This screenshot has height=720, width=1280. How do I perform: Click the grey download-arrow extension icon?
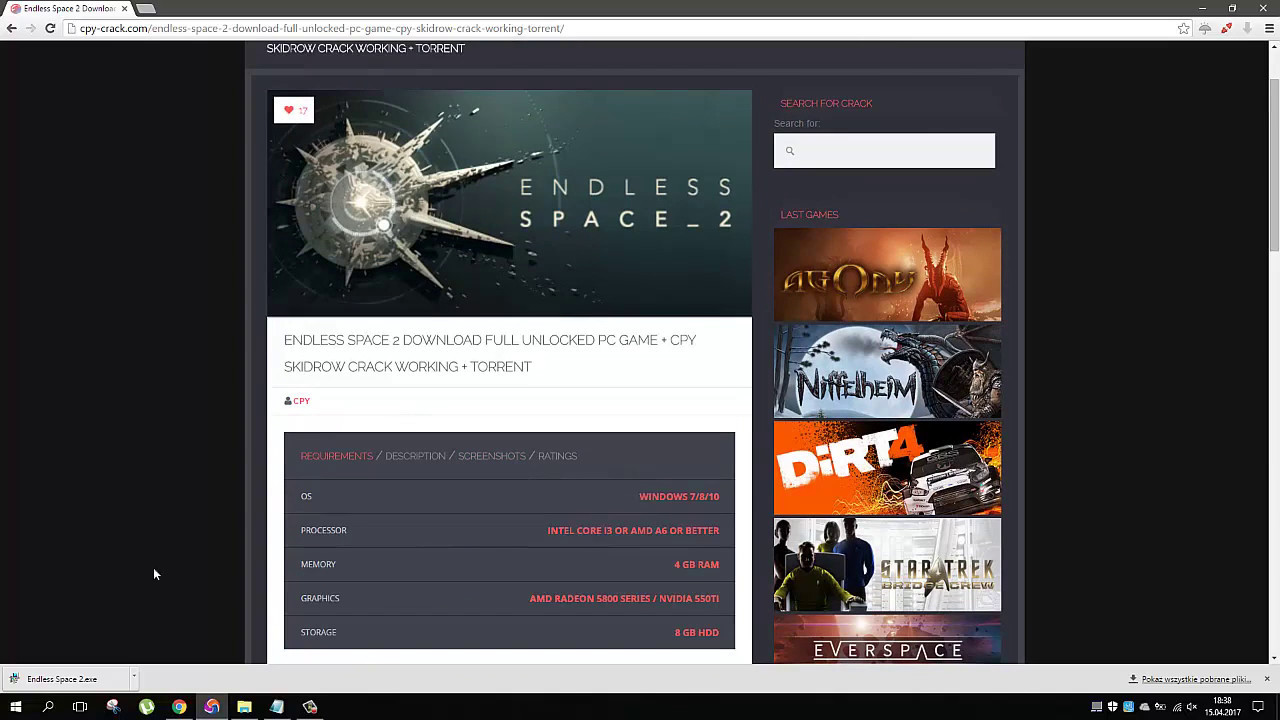(x=1247, y=28)
